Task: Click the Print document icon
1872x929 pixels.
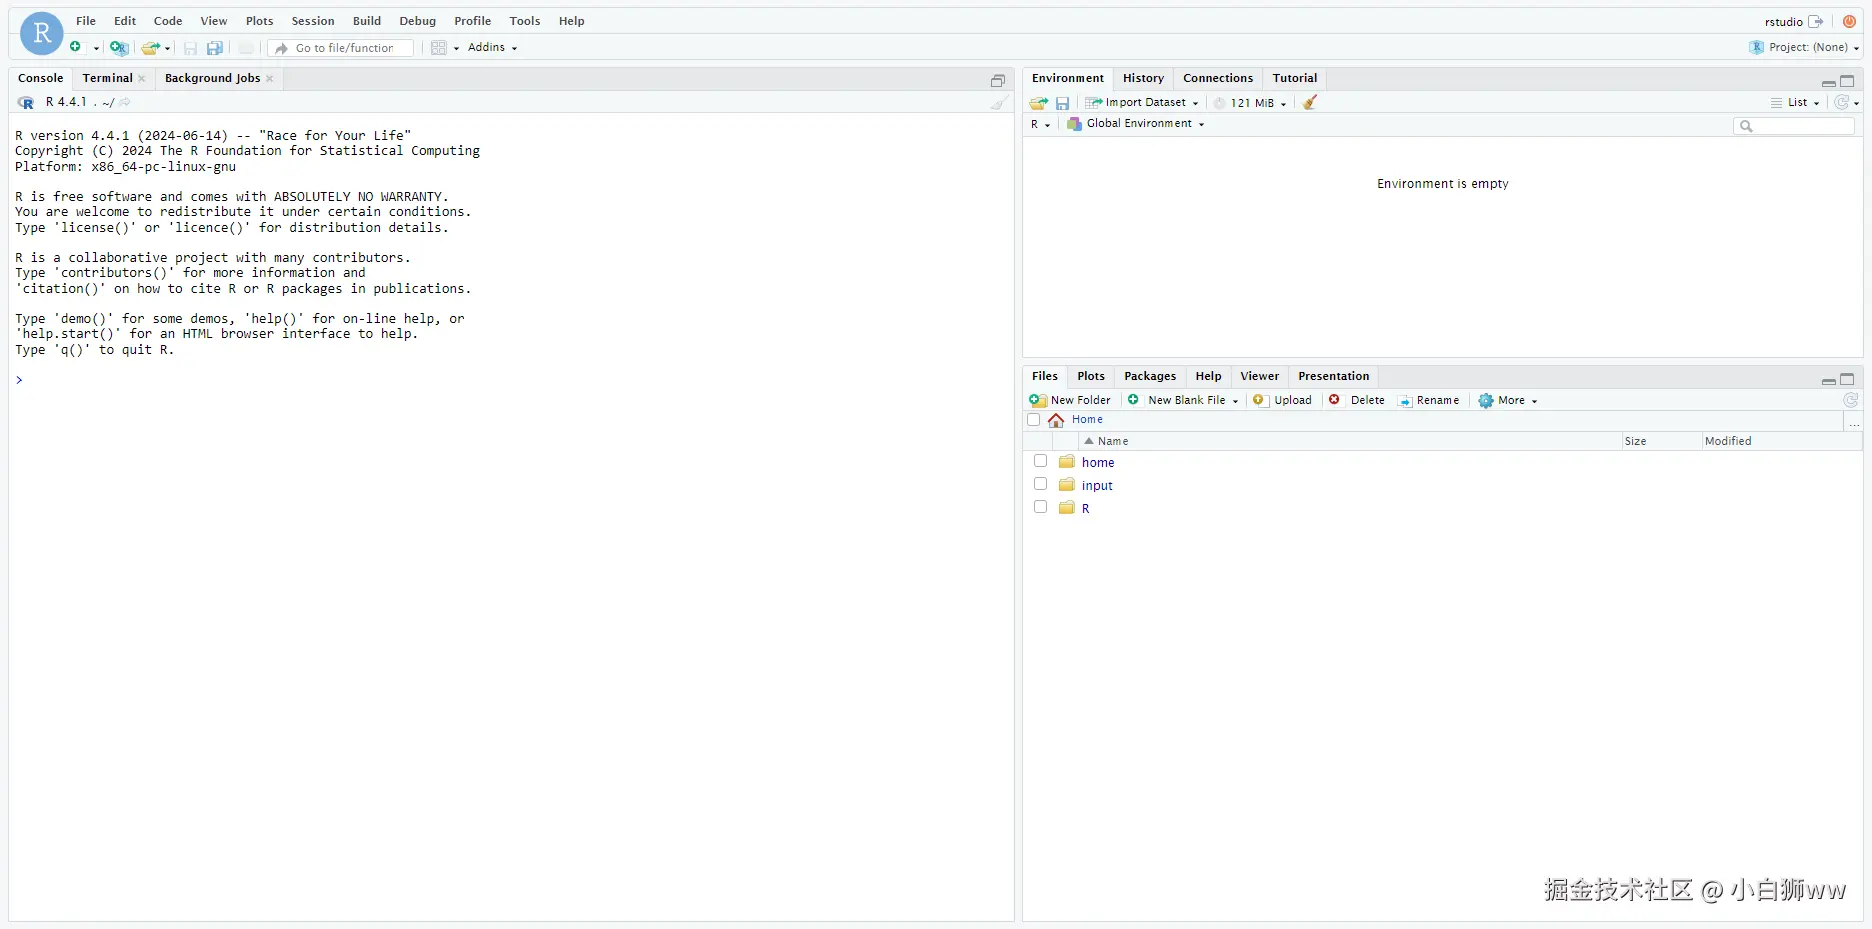Action: click(246, 48)
